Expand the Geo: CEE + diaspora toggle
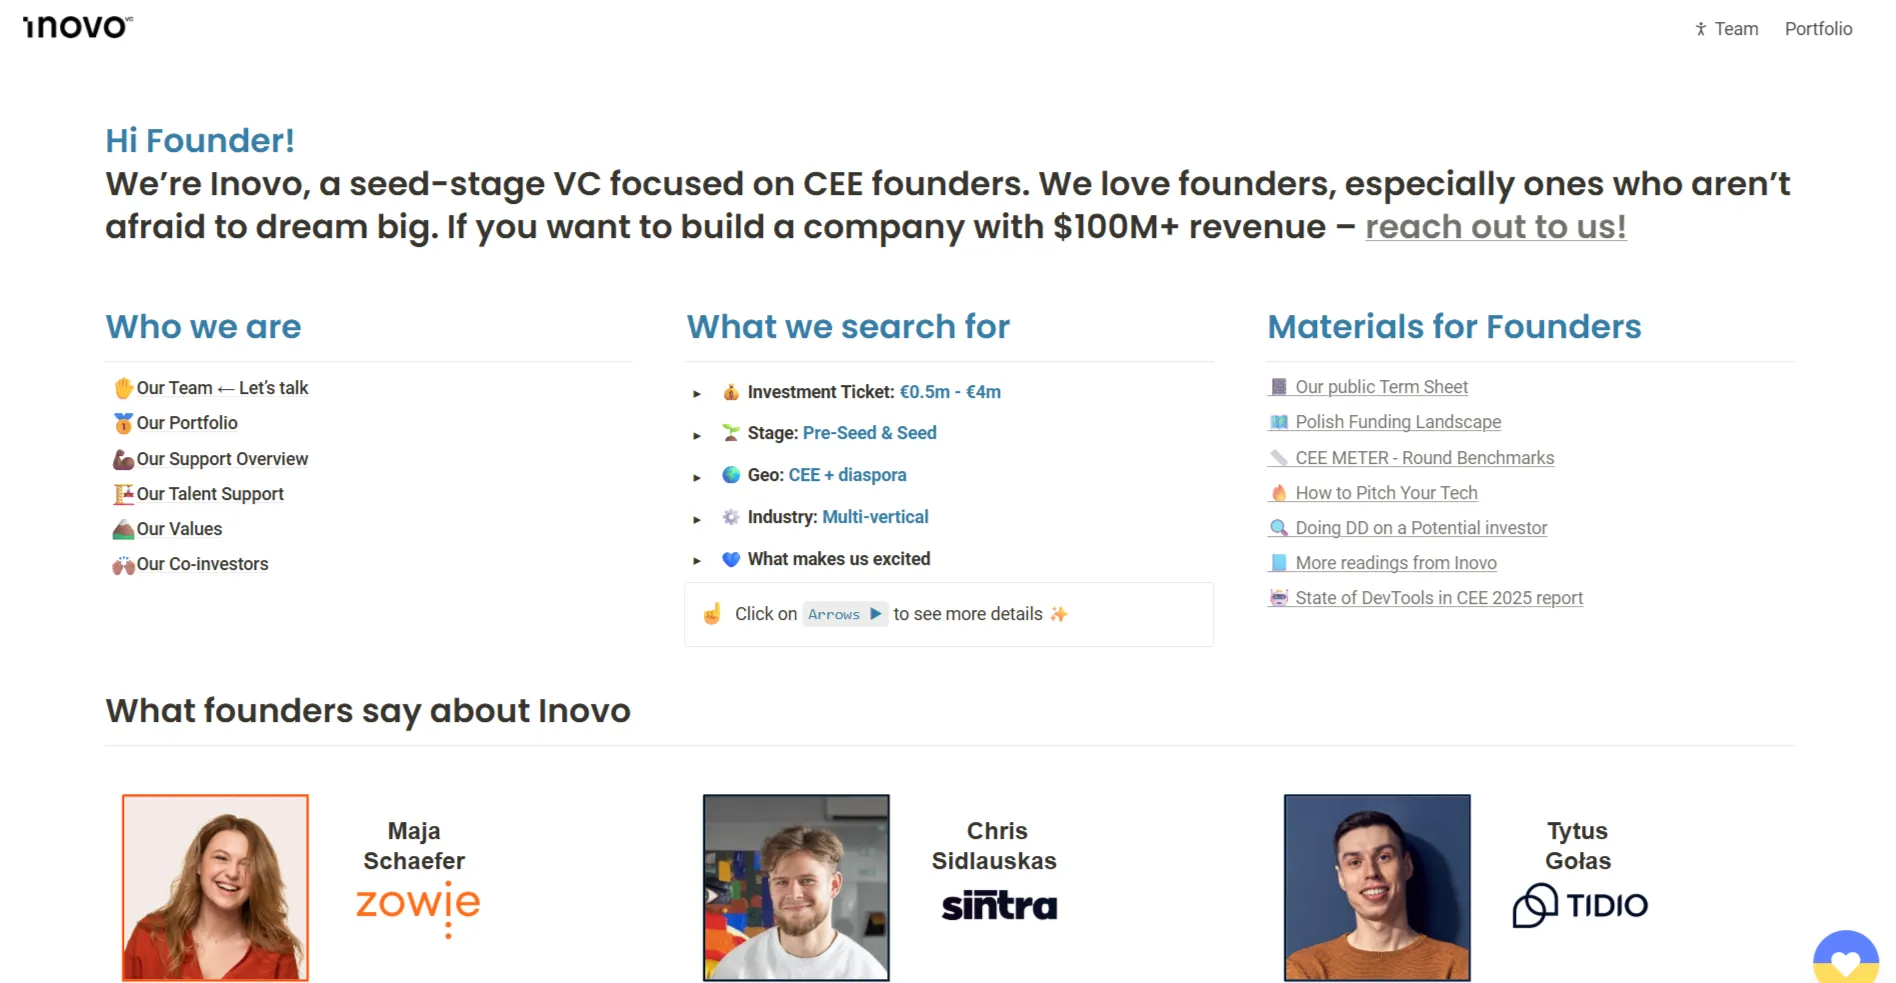The image size is (1896, 983). [x=697, y=477]
